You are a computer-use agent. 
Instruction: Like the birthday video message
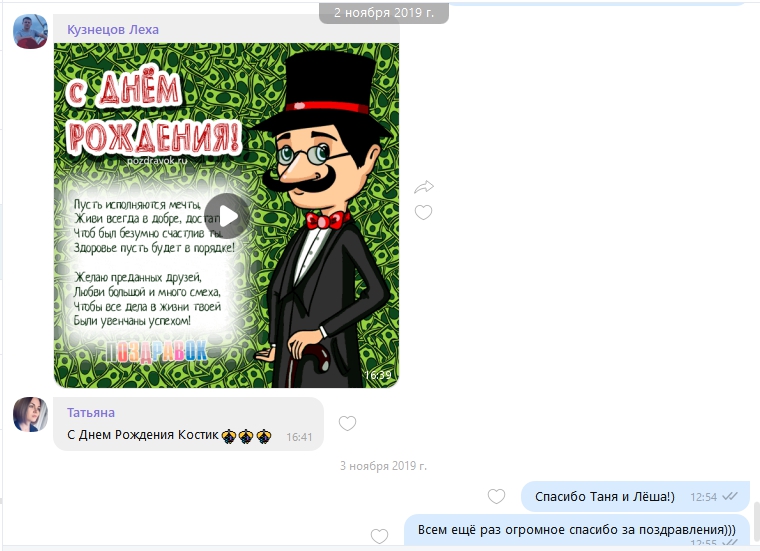423,212
